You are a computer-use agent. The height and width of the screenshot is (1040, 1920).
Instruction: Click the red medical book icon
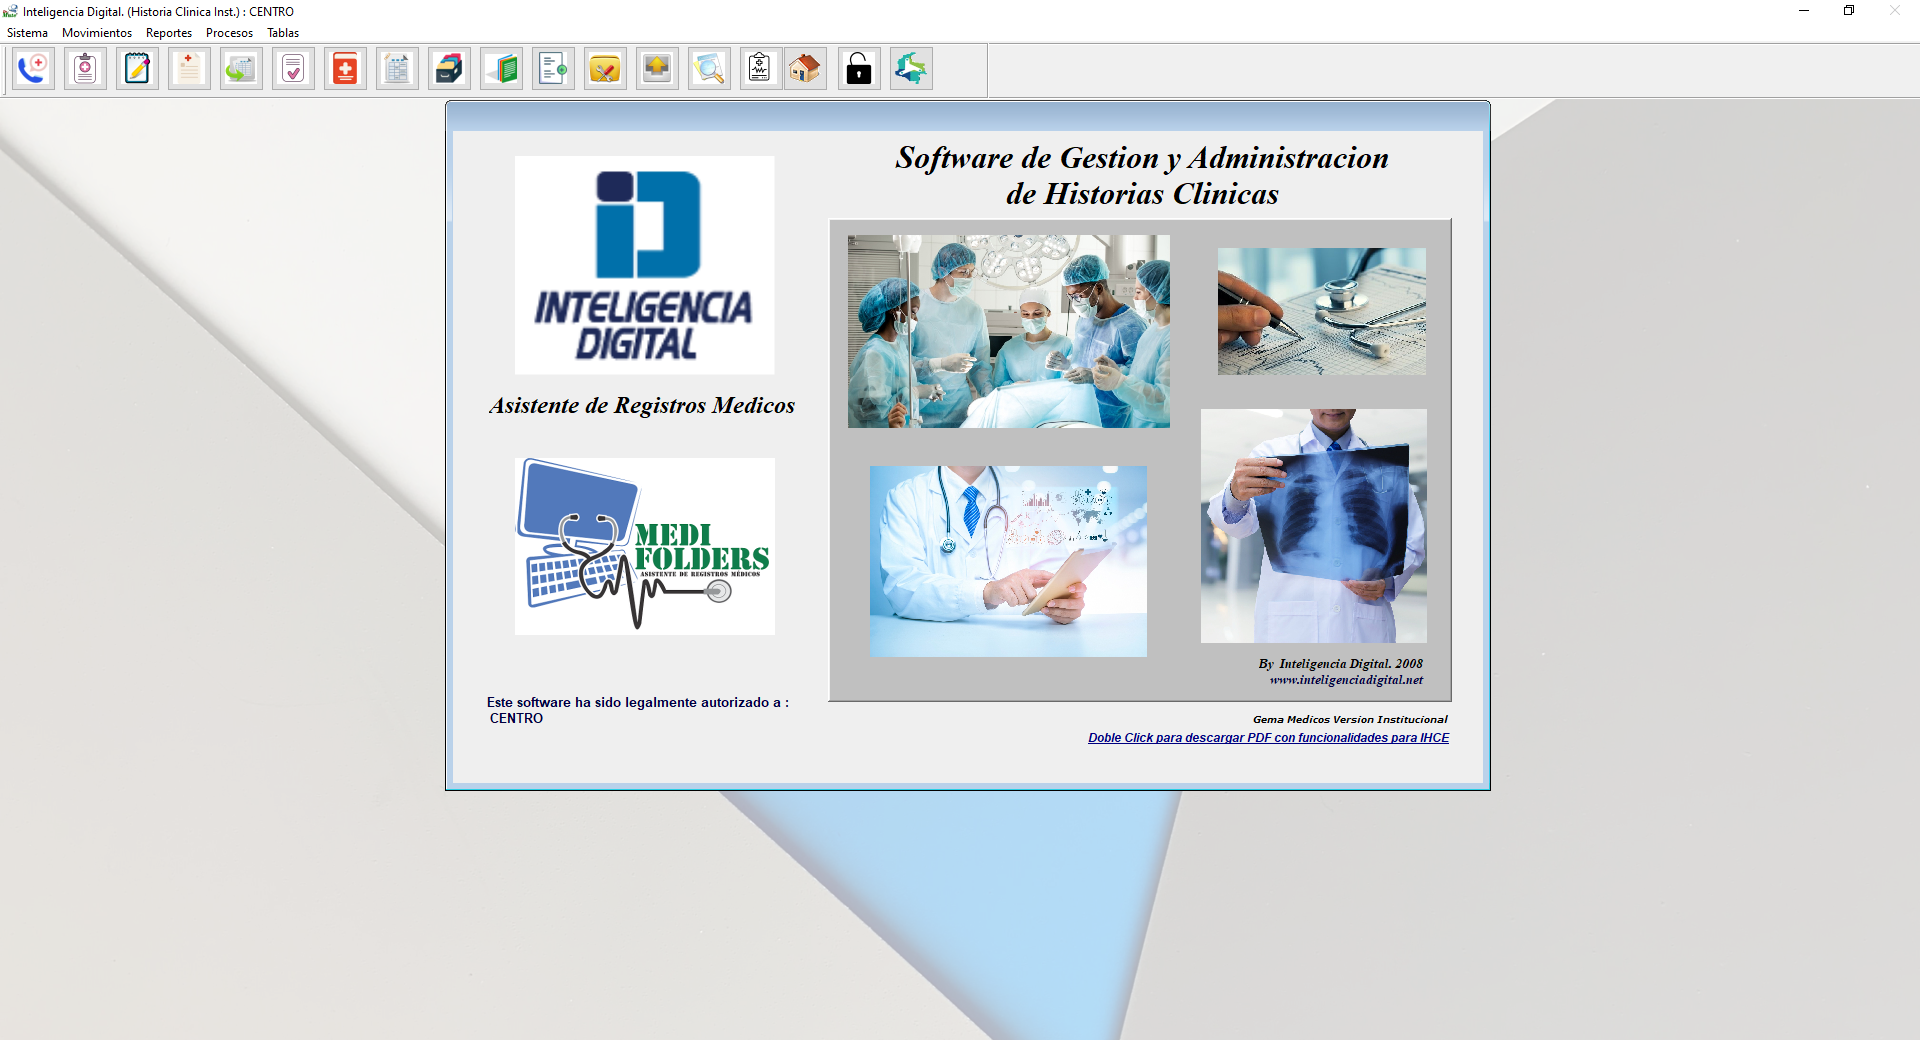[346, 69]
